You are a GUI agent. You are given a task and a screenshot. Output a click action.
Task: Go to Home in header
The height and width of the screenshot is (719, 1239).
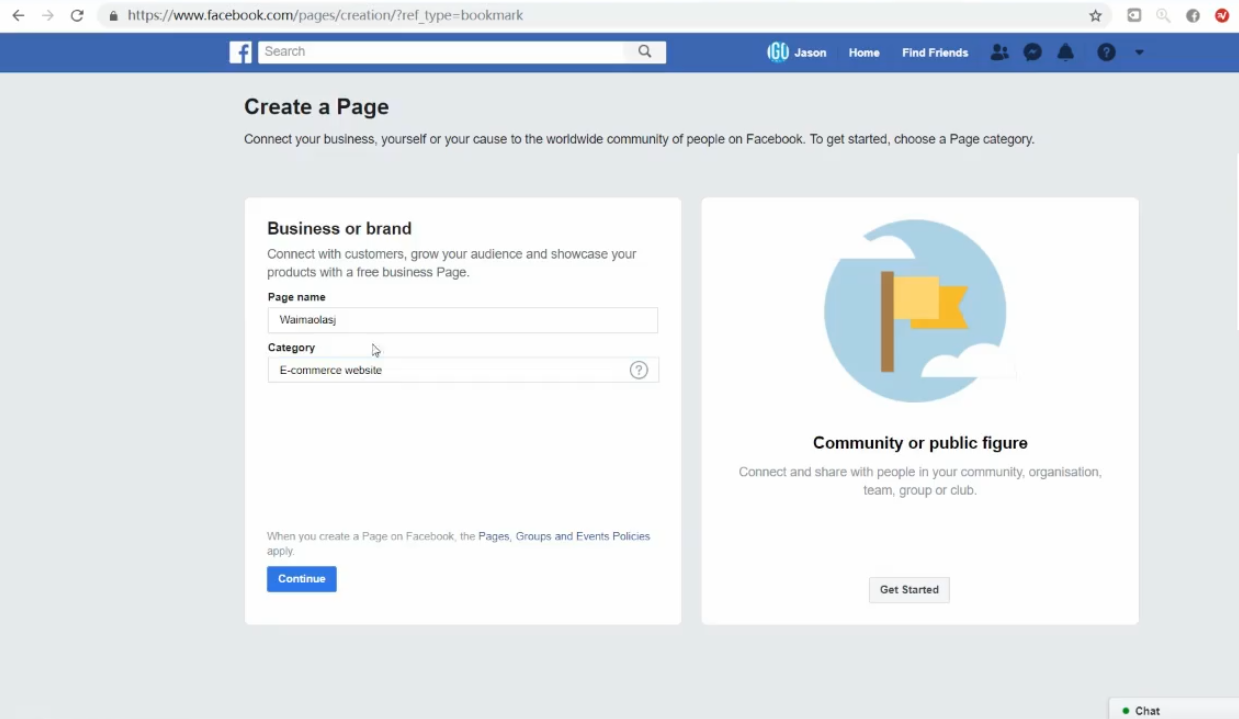[864, 53]
